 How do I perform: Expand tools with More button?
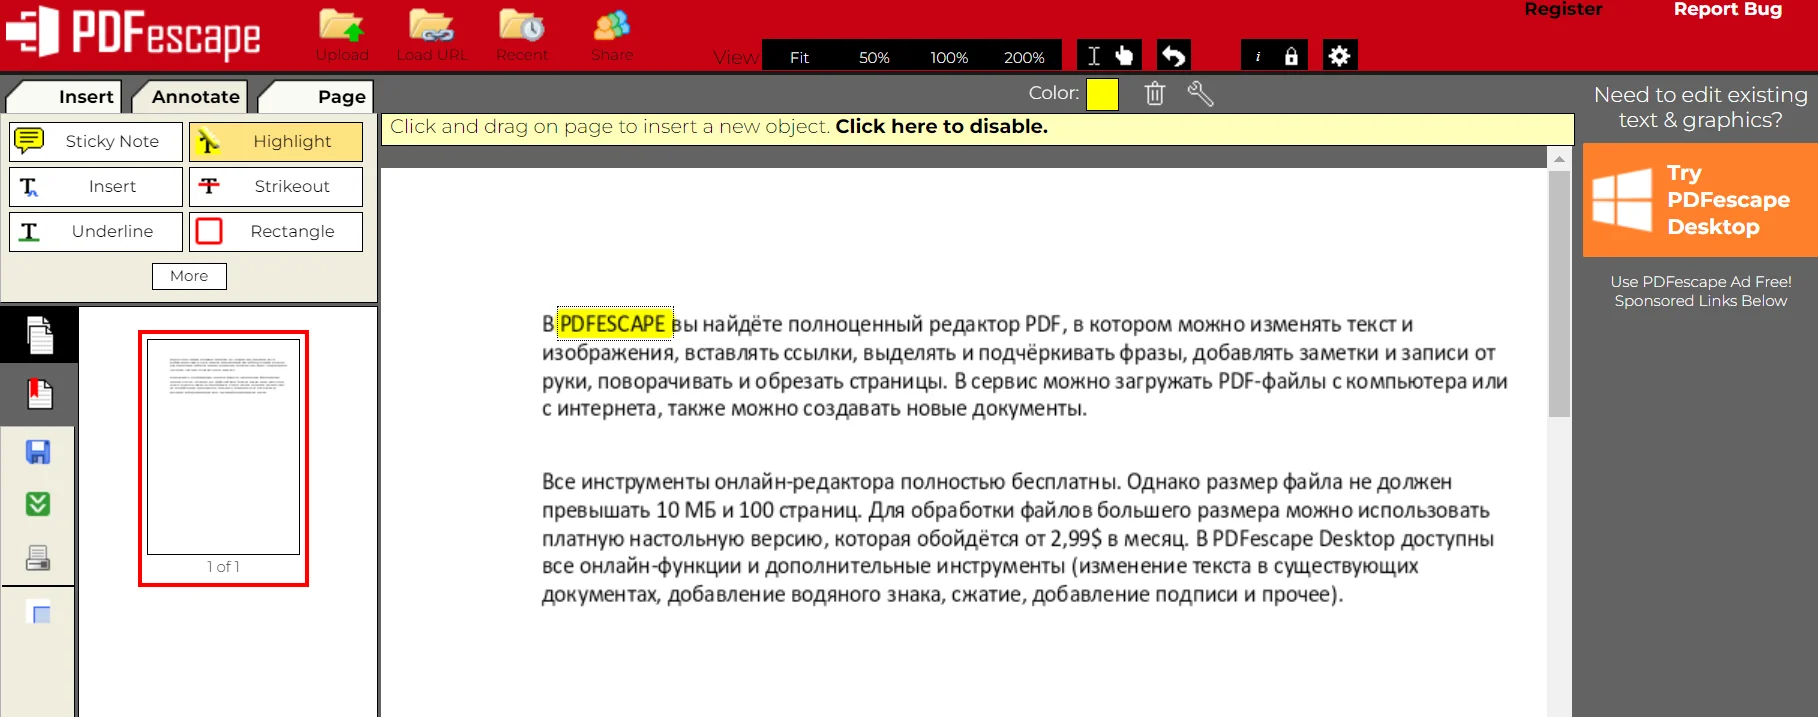pos(189,276)
